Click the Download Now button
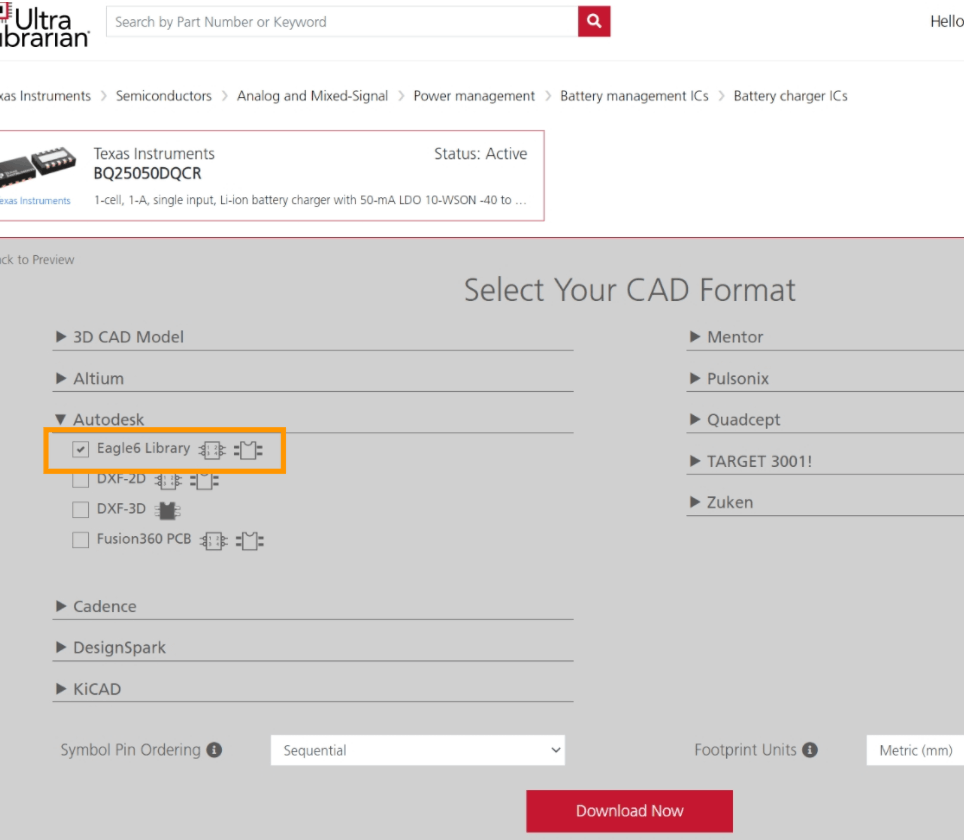Screen dimensions: 964x840 pyautogui.click(x=630, y=811)
